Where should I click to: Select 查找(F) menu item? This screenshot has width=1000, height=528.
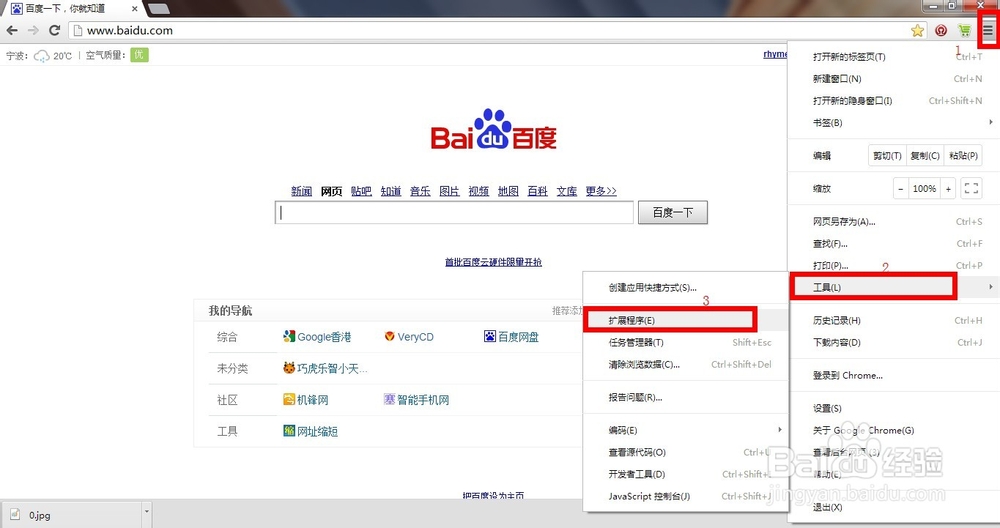point(893,244)
